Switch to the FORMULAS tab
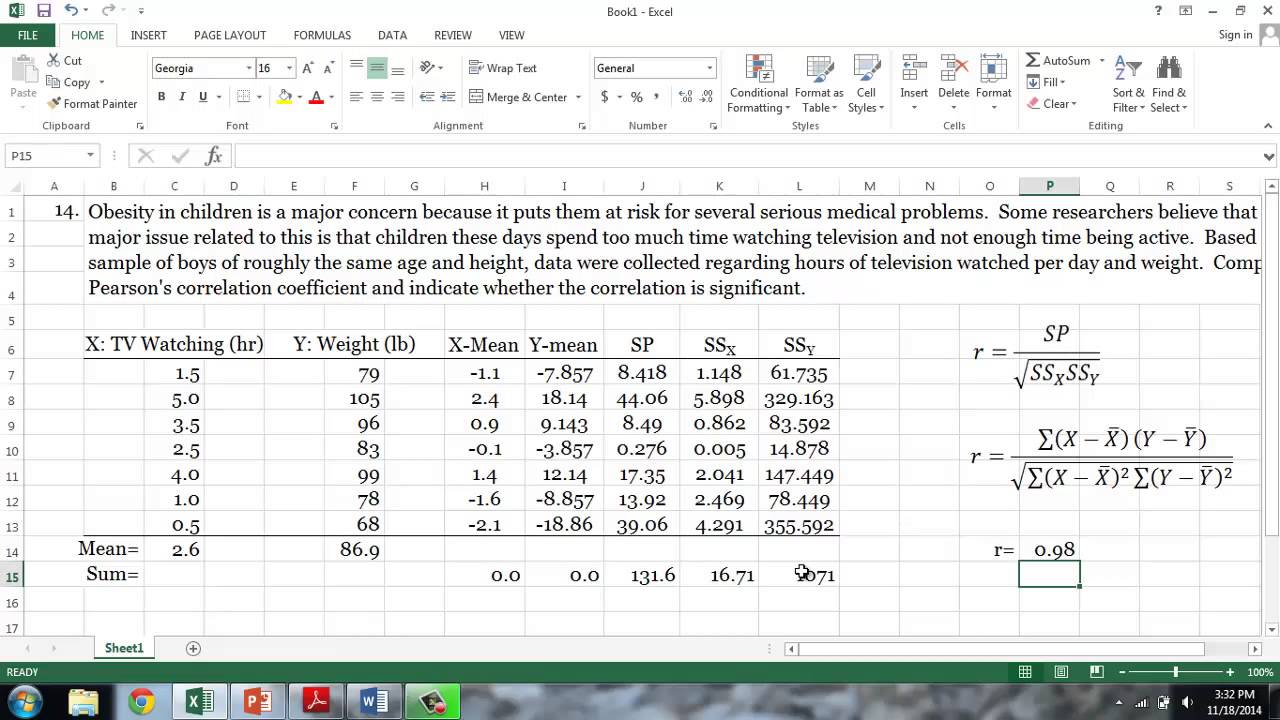This screenshot has height=720, width=1280. 322,35
